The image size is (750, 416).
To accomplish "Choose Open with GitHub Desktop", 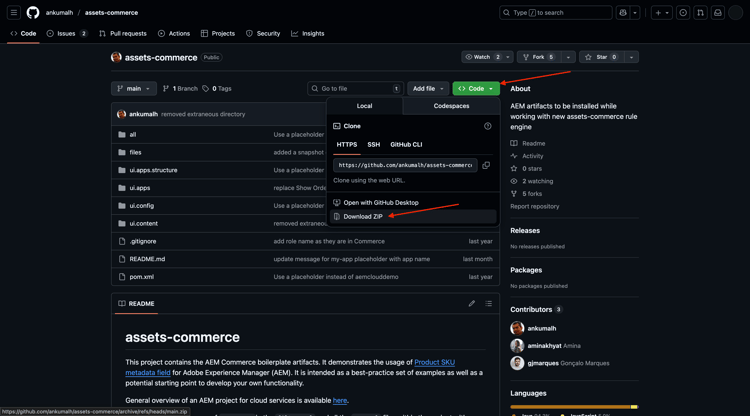I will (x=413, y=202).
